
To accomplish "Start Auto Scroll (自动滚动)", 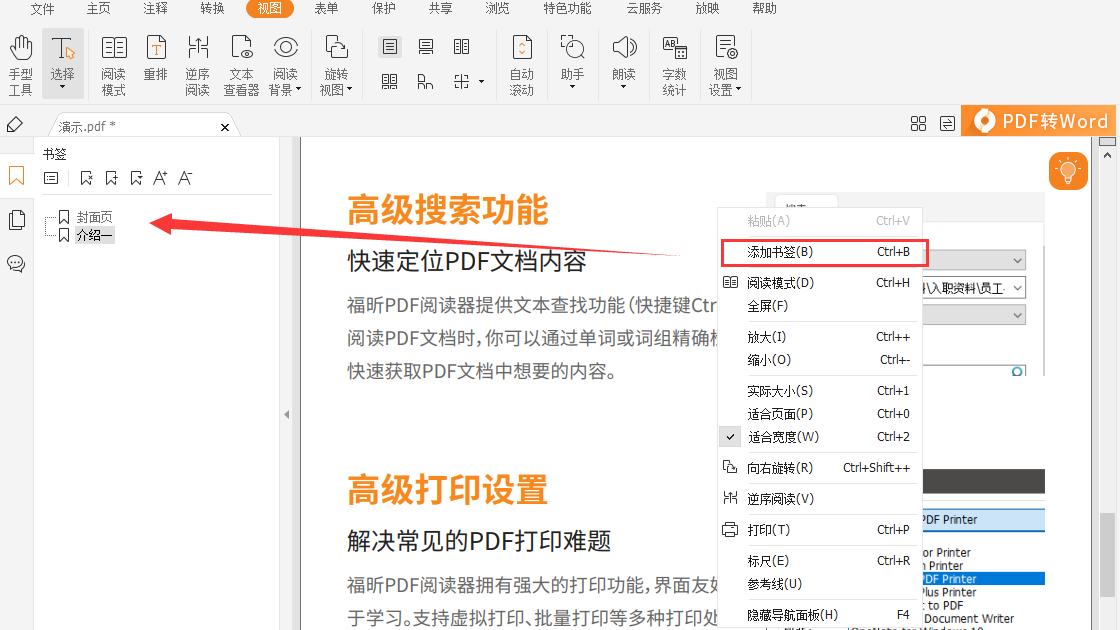I will click(521, 64).
